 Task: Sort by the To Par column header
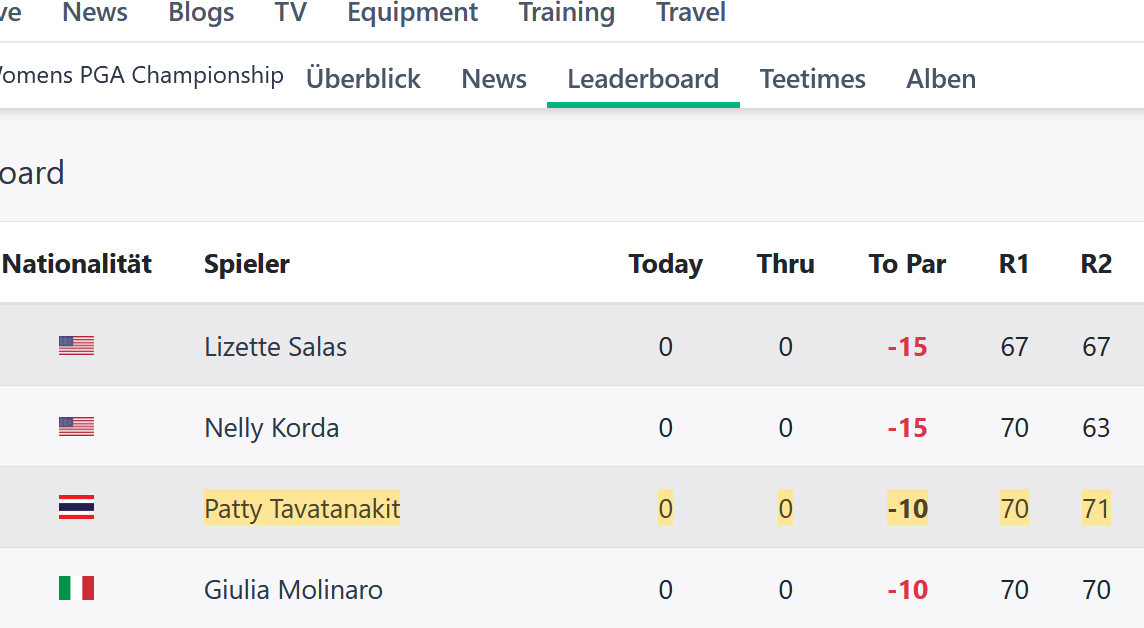(907, 264)
